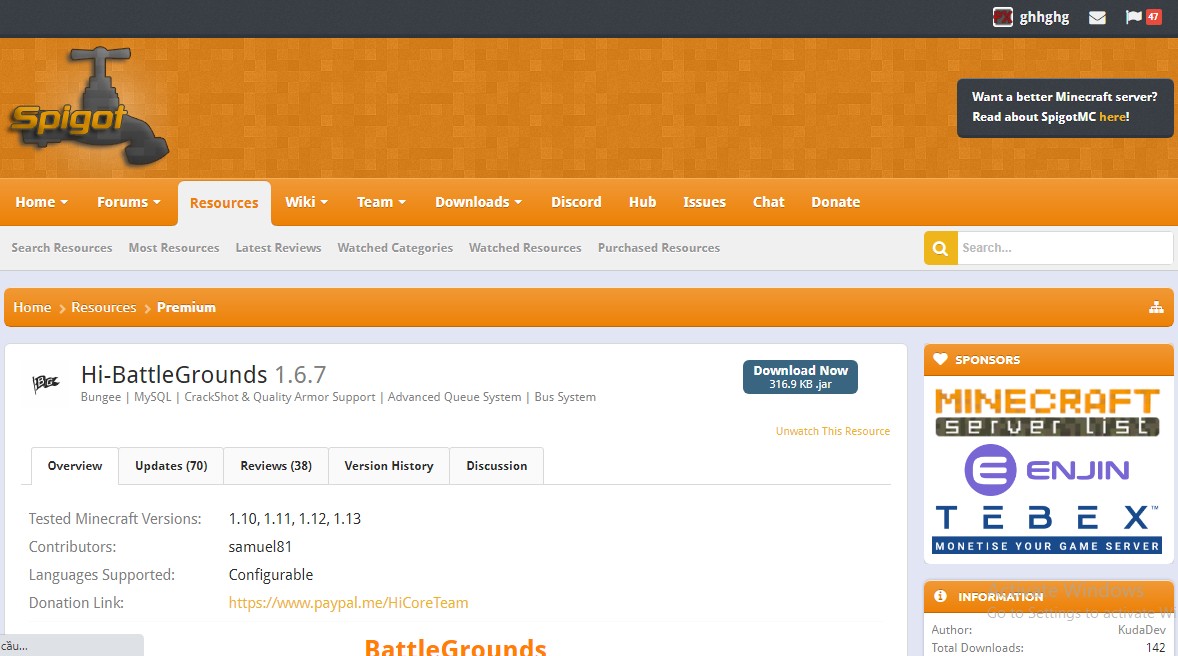Image resolution: width=1178 pixels, height=656 pixels.
Task: Click the Download Now button
Action: [800, 377]
